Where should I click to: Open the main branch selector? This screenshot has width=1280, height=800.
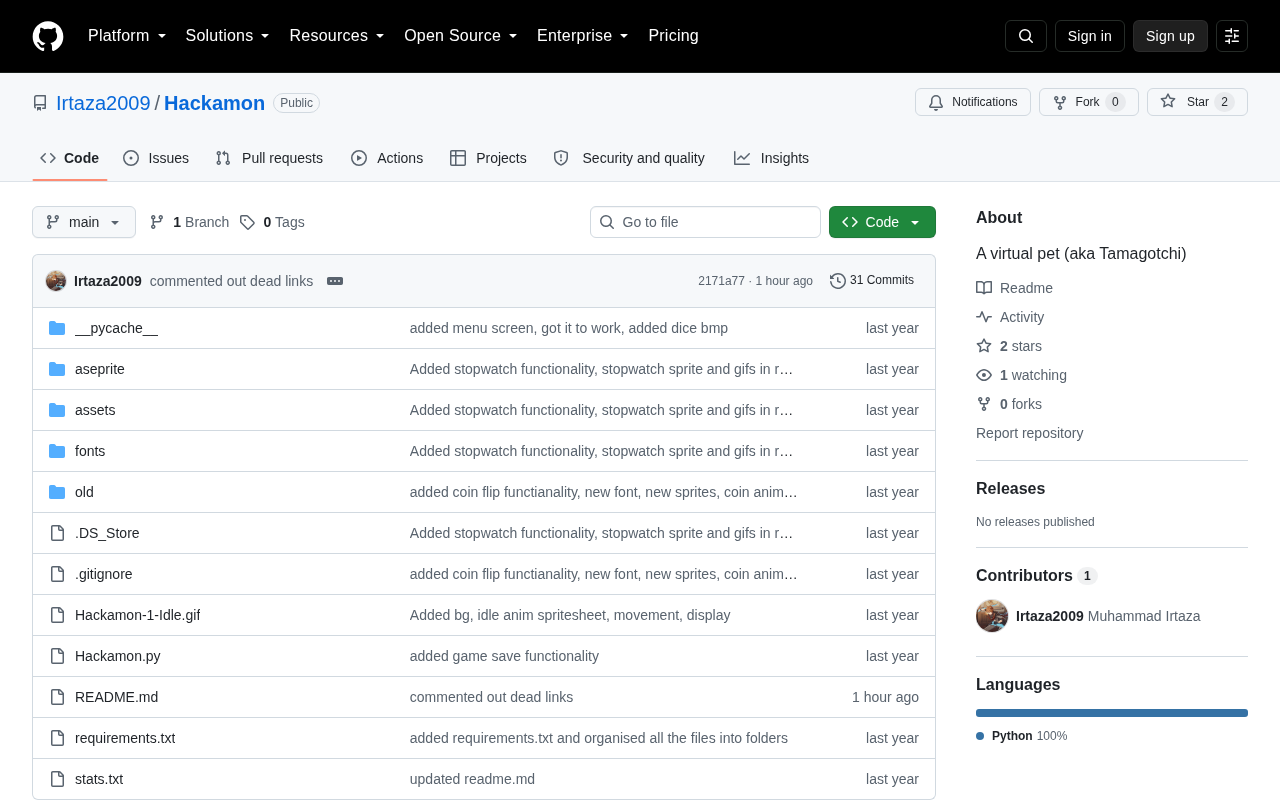click(84, 222)
